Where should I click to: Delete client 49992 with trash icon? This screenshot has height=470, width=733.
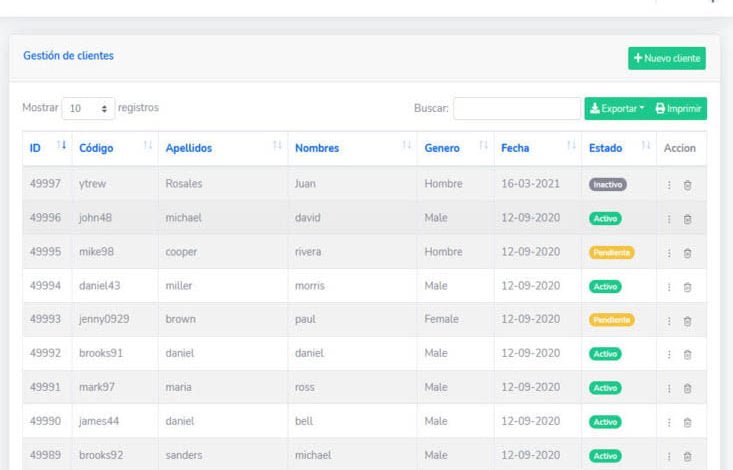point(687,354)
